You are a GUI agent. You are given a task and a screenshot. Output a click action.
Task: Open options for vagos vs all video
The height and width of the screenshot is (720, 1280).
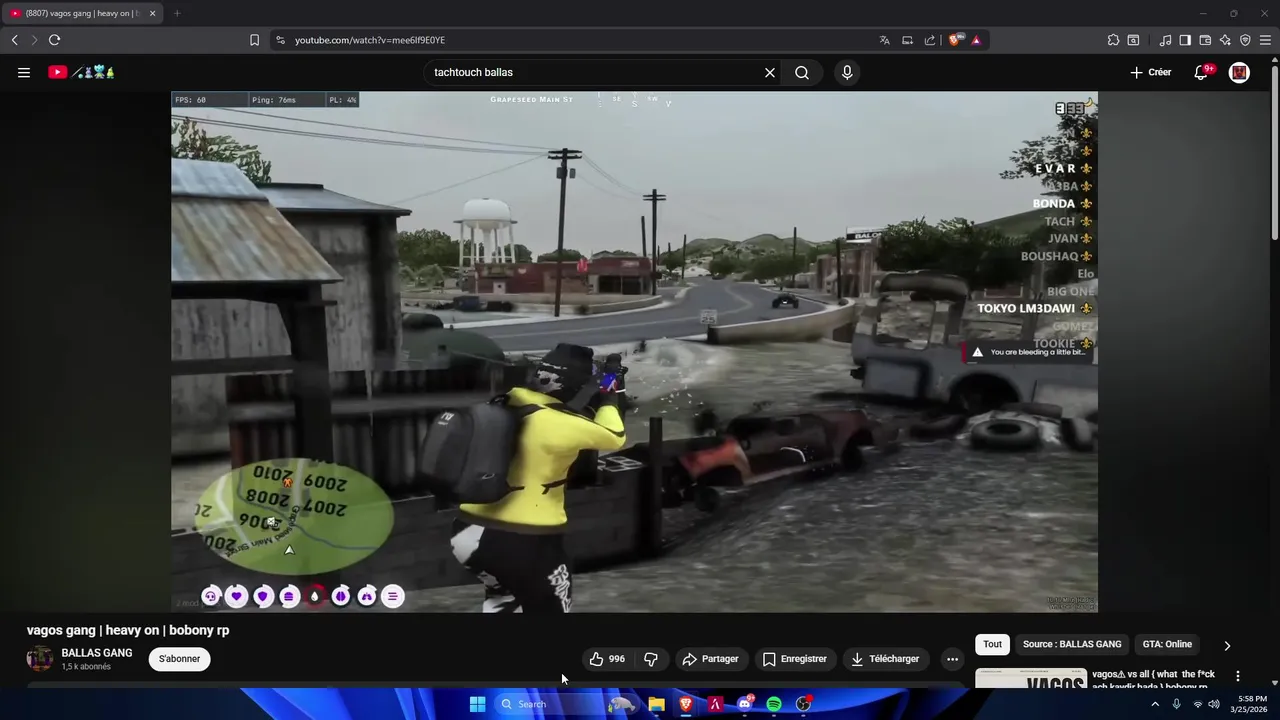tap(1237, 676)
